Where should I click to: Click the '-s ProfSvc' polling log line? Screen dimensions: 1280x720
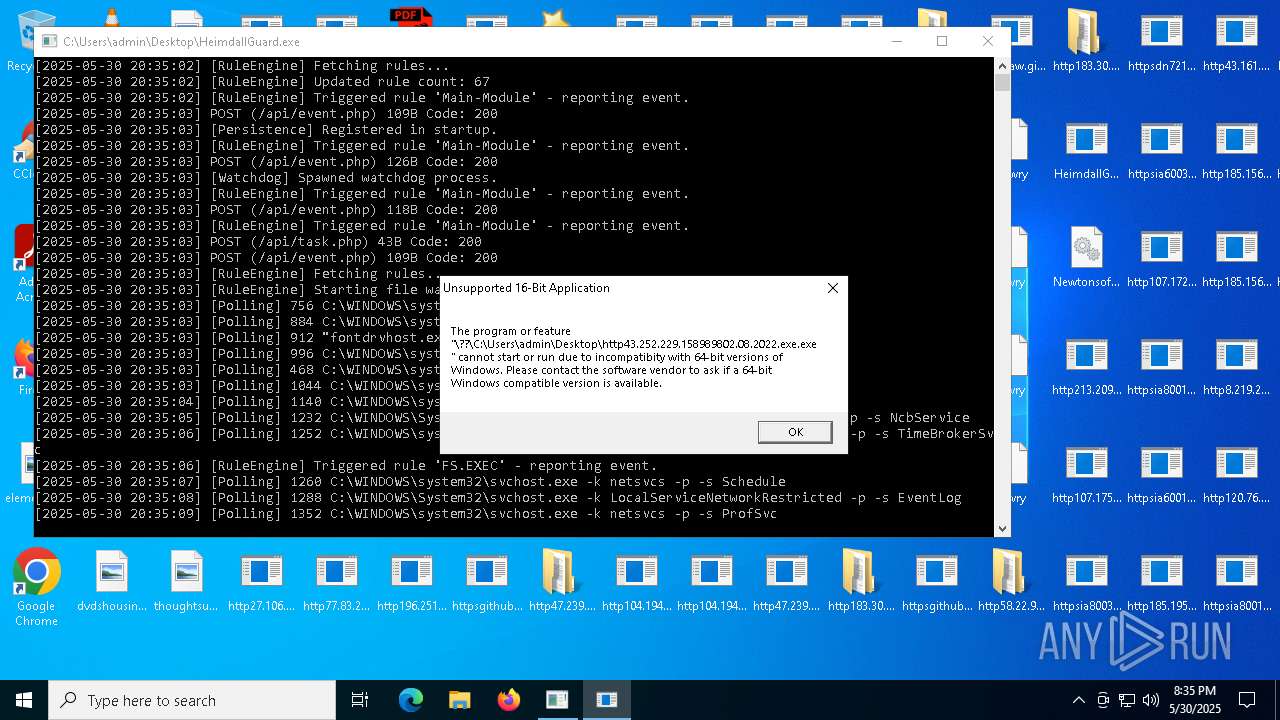[x=406, y=514]
